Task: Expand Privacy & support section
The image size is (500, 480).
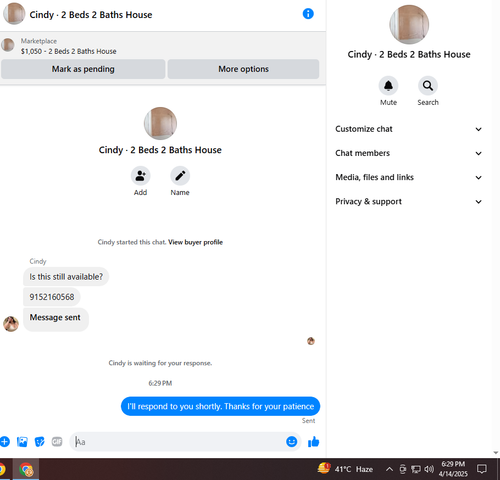Action: pos(409,202)
